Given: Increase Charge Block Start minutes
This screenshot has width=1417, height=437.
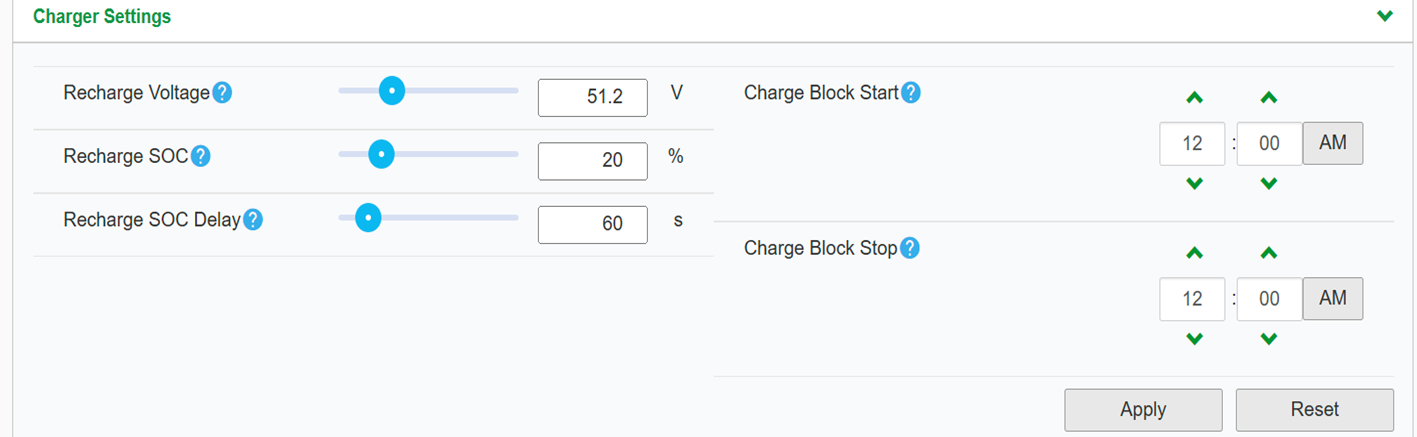Looking at the screenshot, I should click(1269, 98).
